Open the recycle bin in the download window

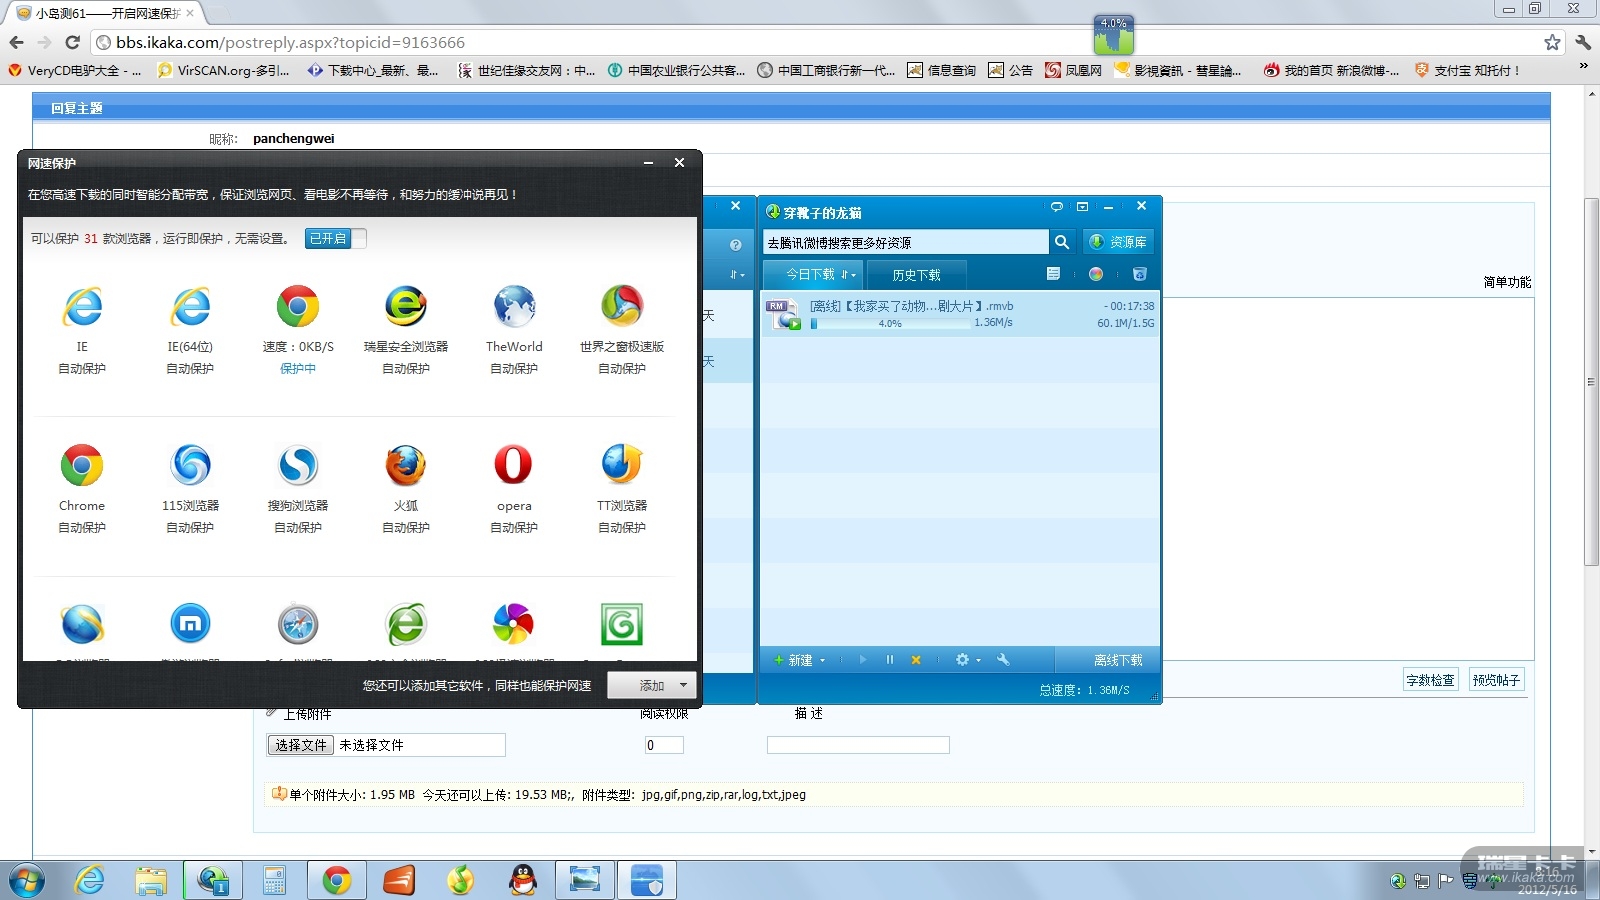[1139, 274]
